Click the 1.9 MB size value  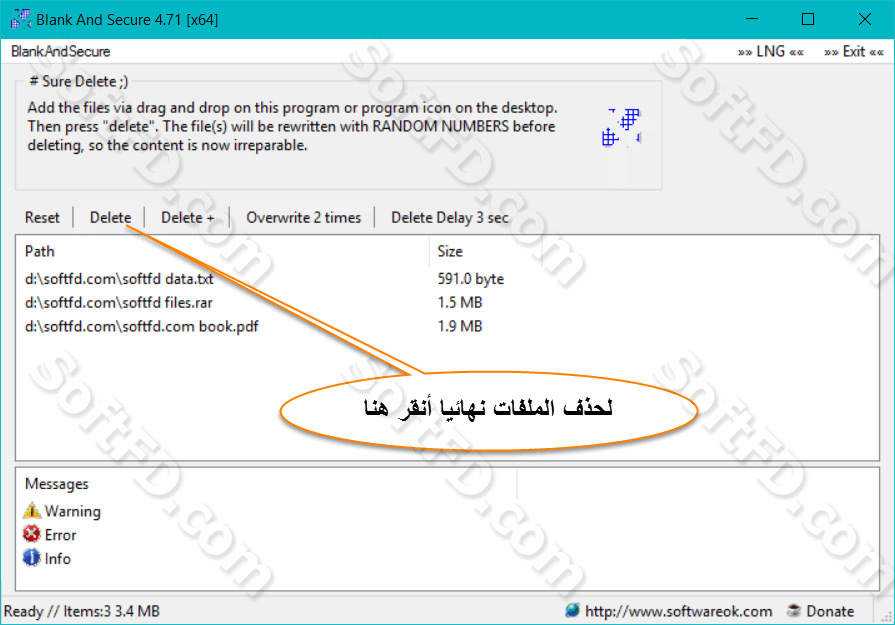coord(460,326)
